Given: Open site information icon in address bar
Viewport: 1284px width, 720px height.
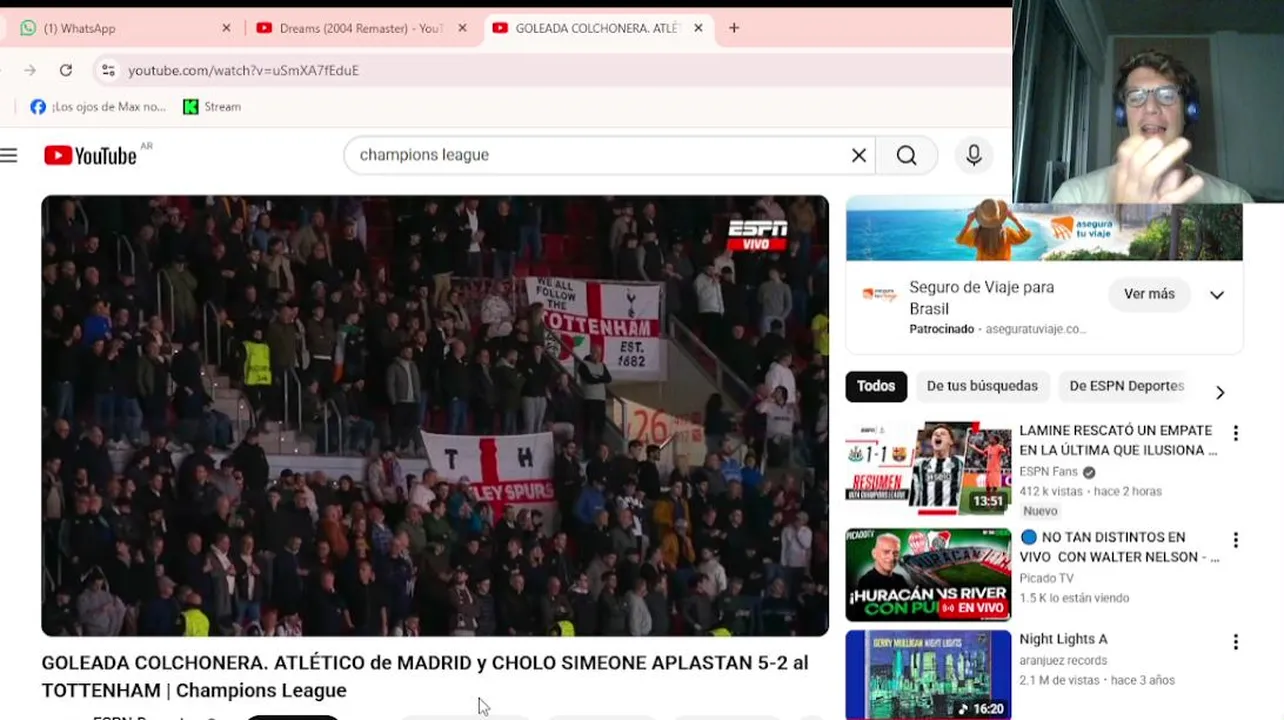Looking at the screenshot, I should (x=108, y=70).
